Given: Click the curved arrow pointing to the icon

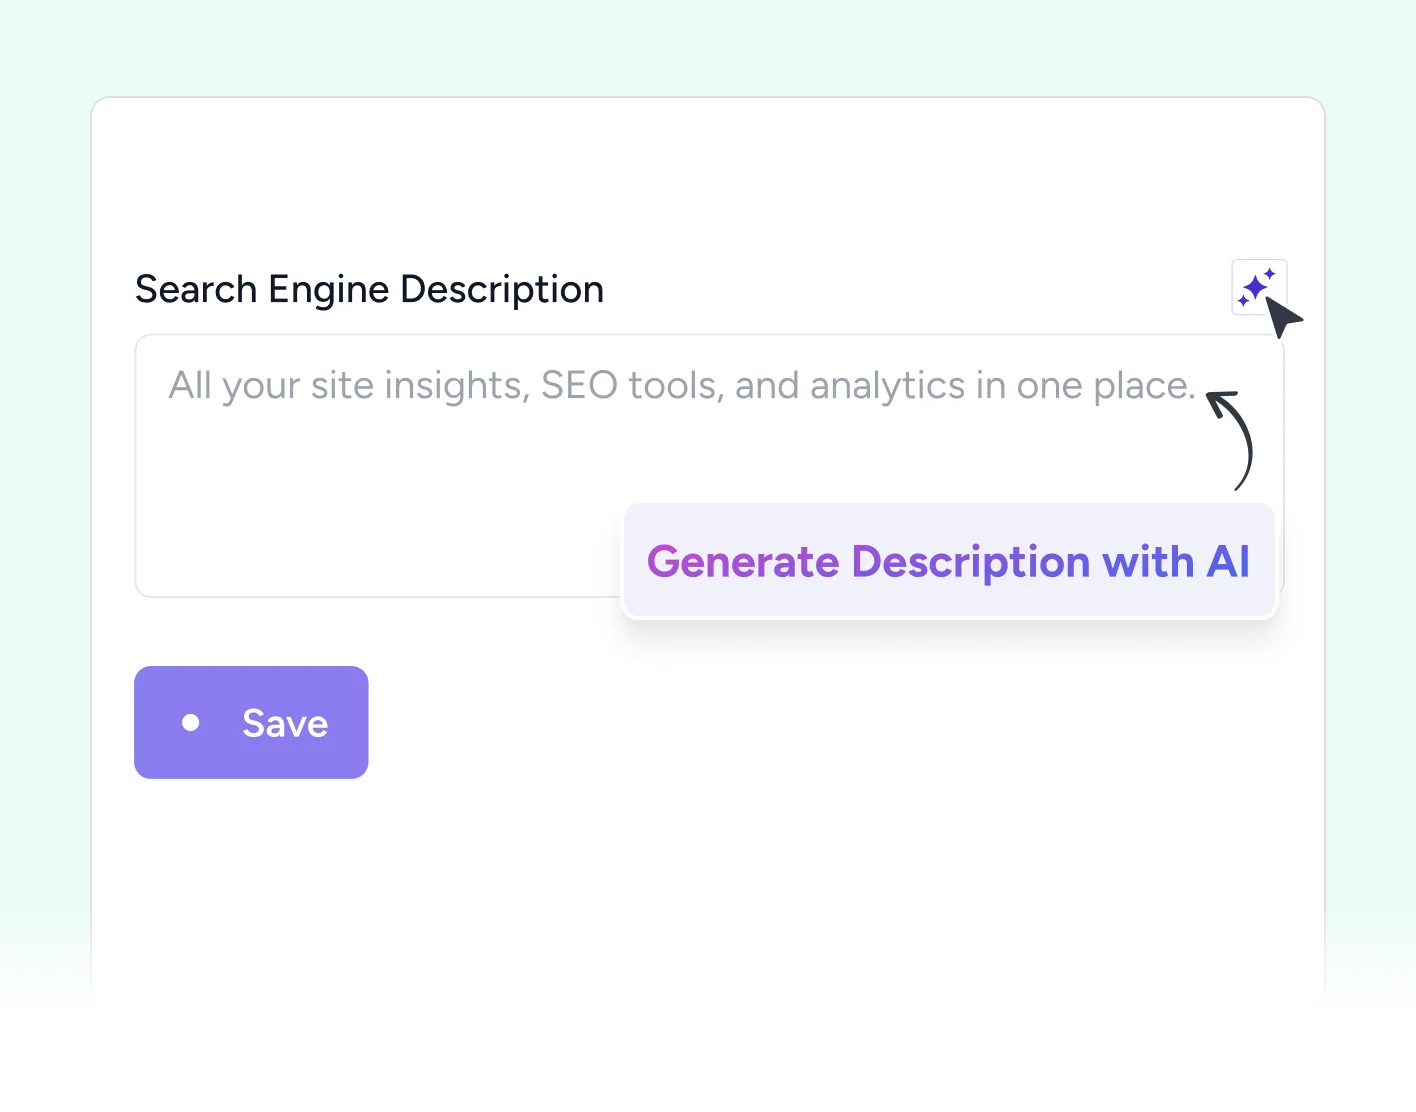Looking at the screenshot, I should pyautogui.click(x=1232, y=440).
